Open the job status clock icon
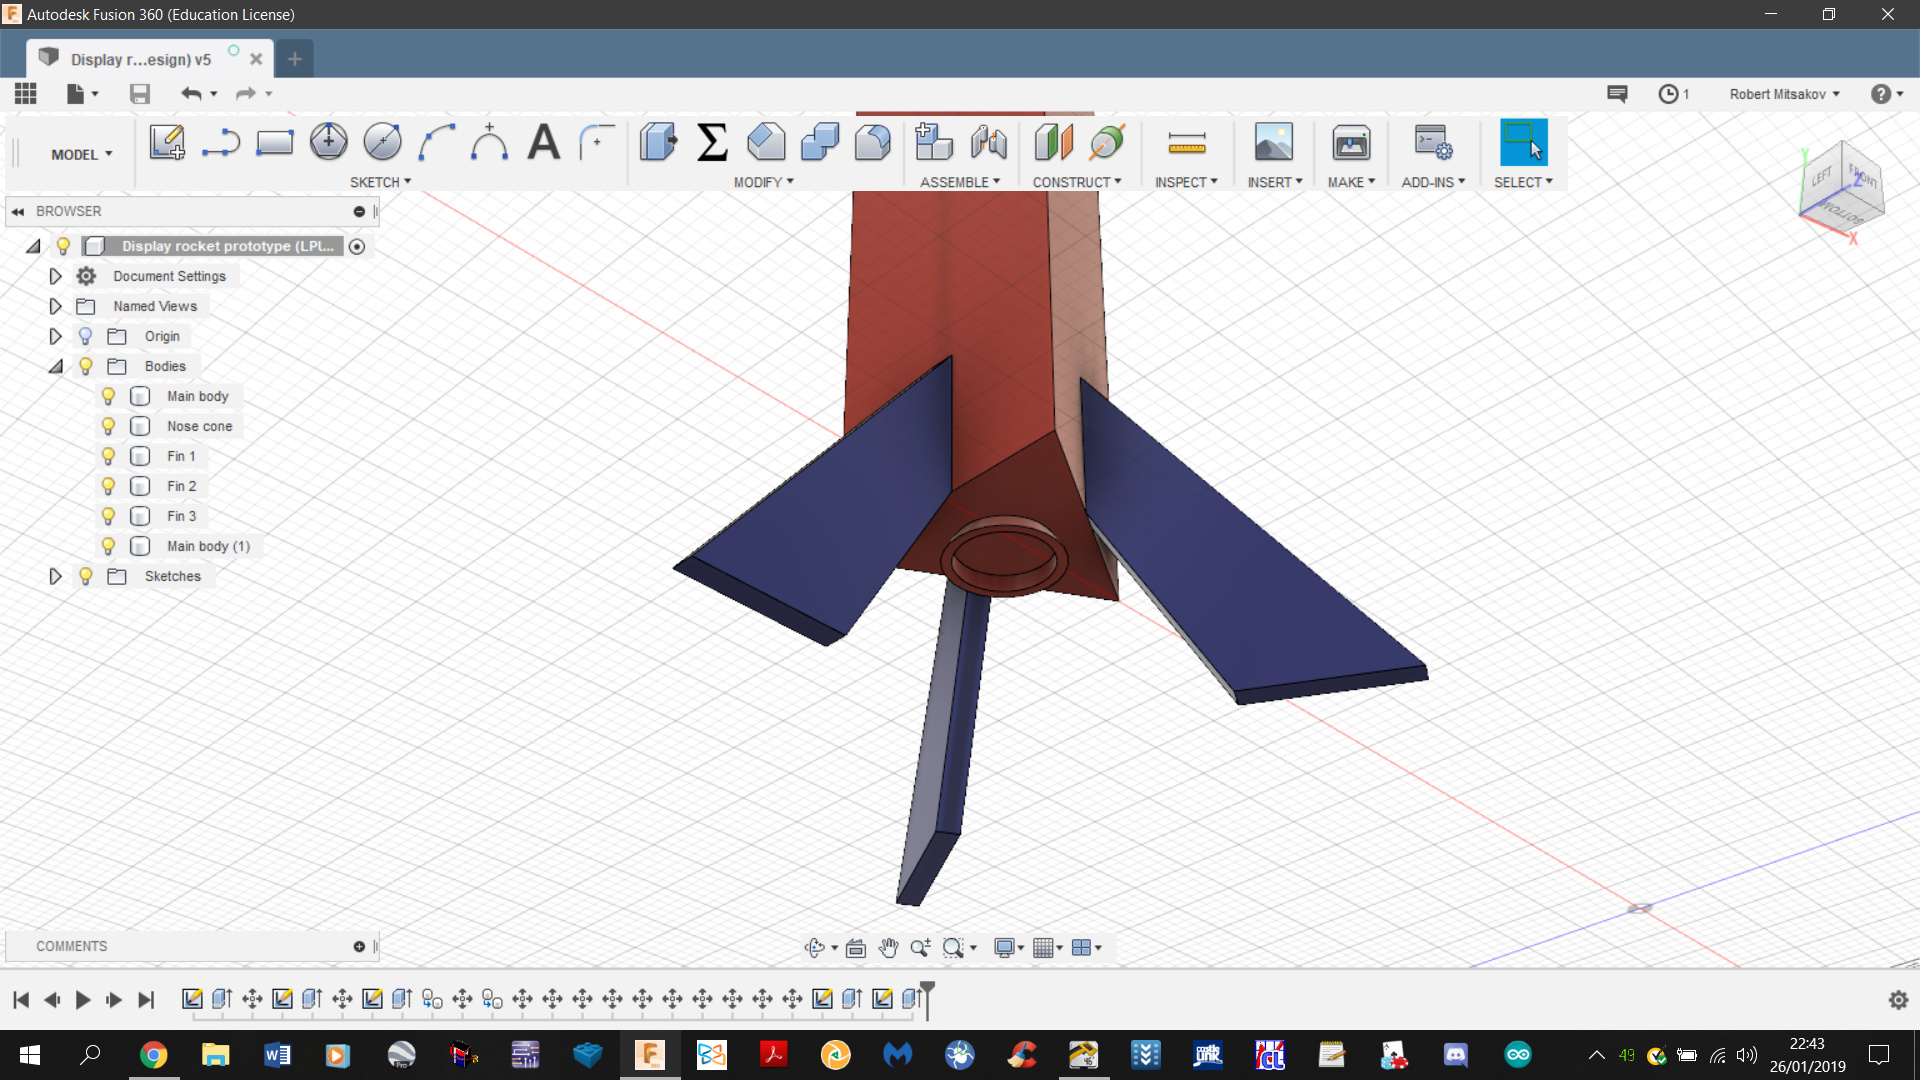The image size is (1920, 1080). point(1668,94)
